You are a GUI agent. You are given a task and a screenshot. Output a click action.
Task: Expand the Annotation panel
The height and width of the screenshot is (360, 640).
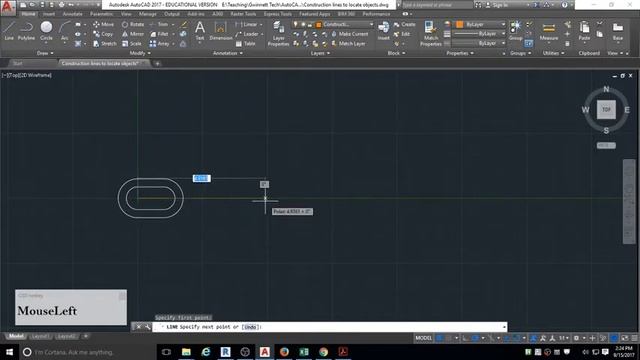click(228, 53)
